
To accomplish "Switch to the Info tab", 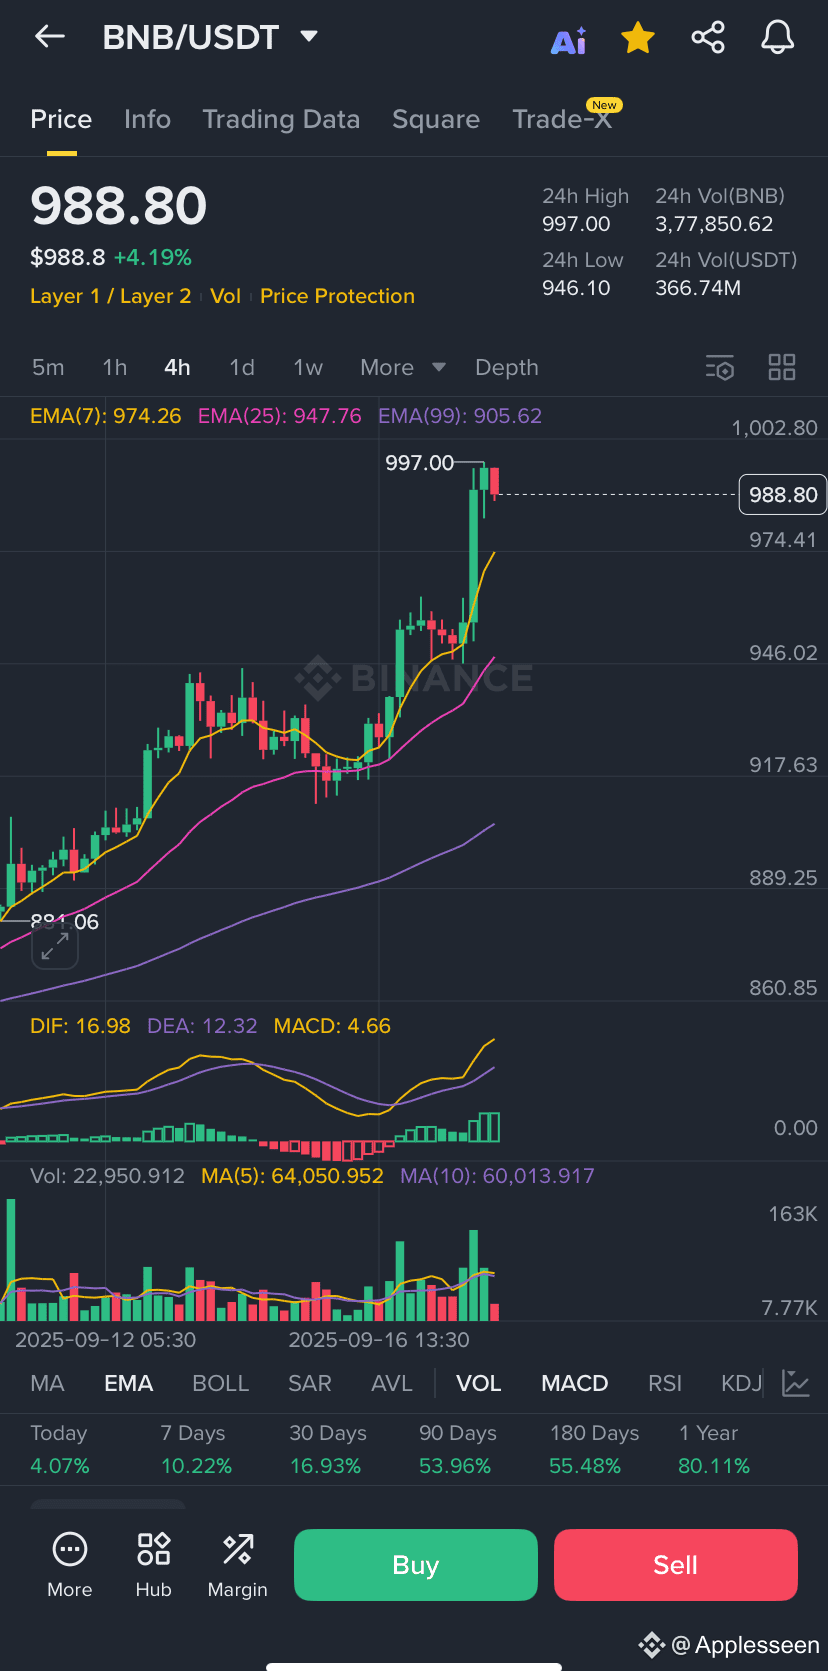I will (147, 119).
